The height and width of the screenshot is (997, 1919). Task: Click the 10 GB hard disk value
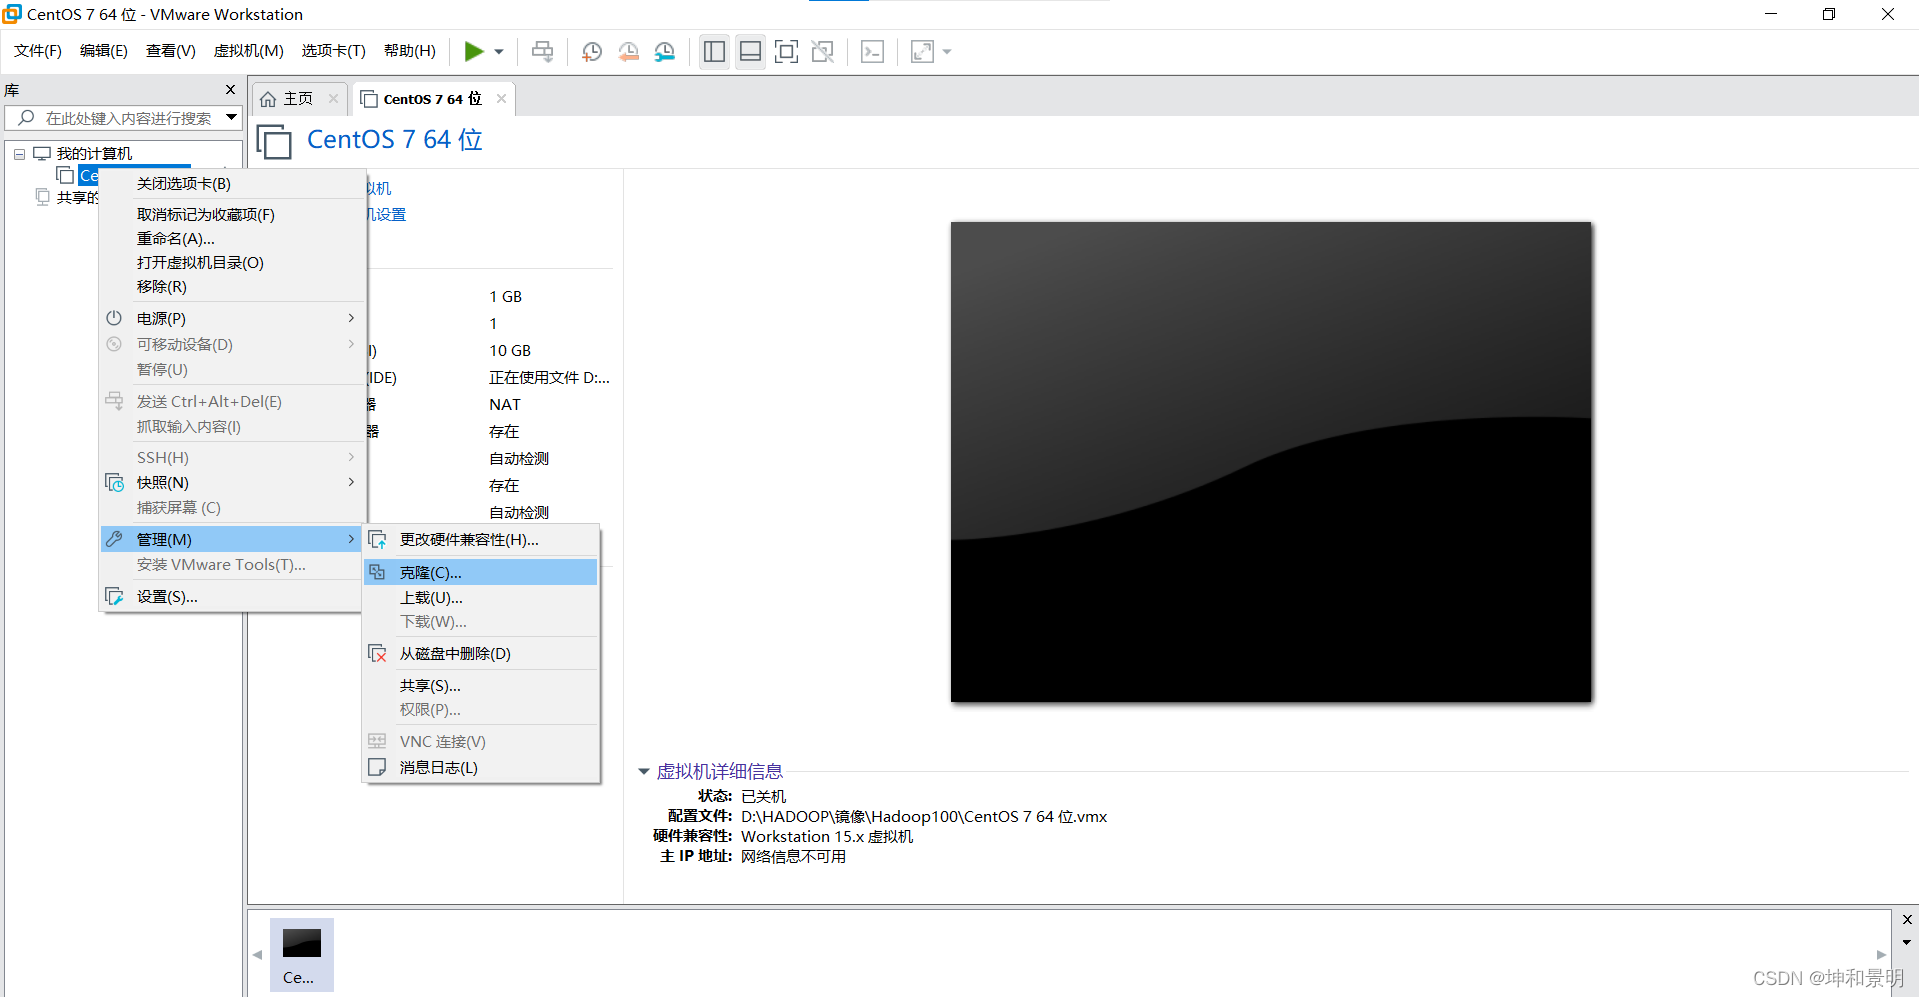click(x=510, y=351)
